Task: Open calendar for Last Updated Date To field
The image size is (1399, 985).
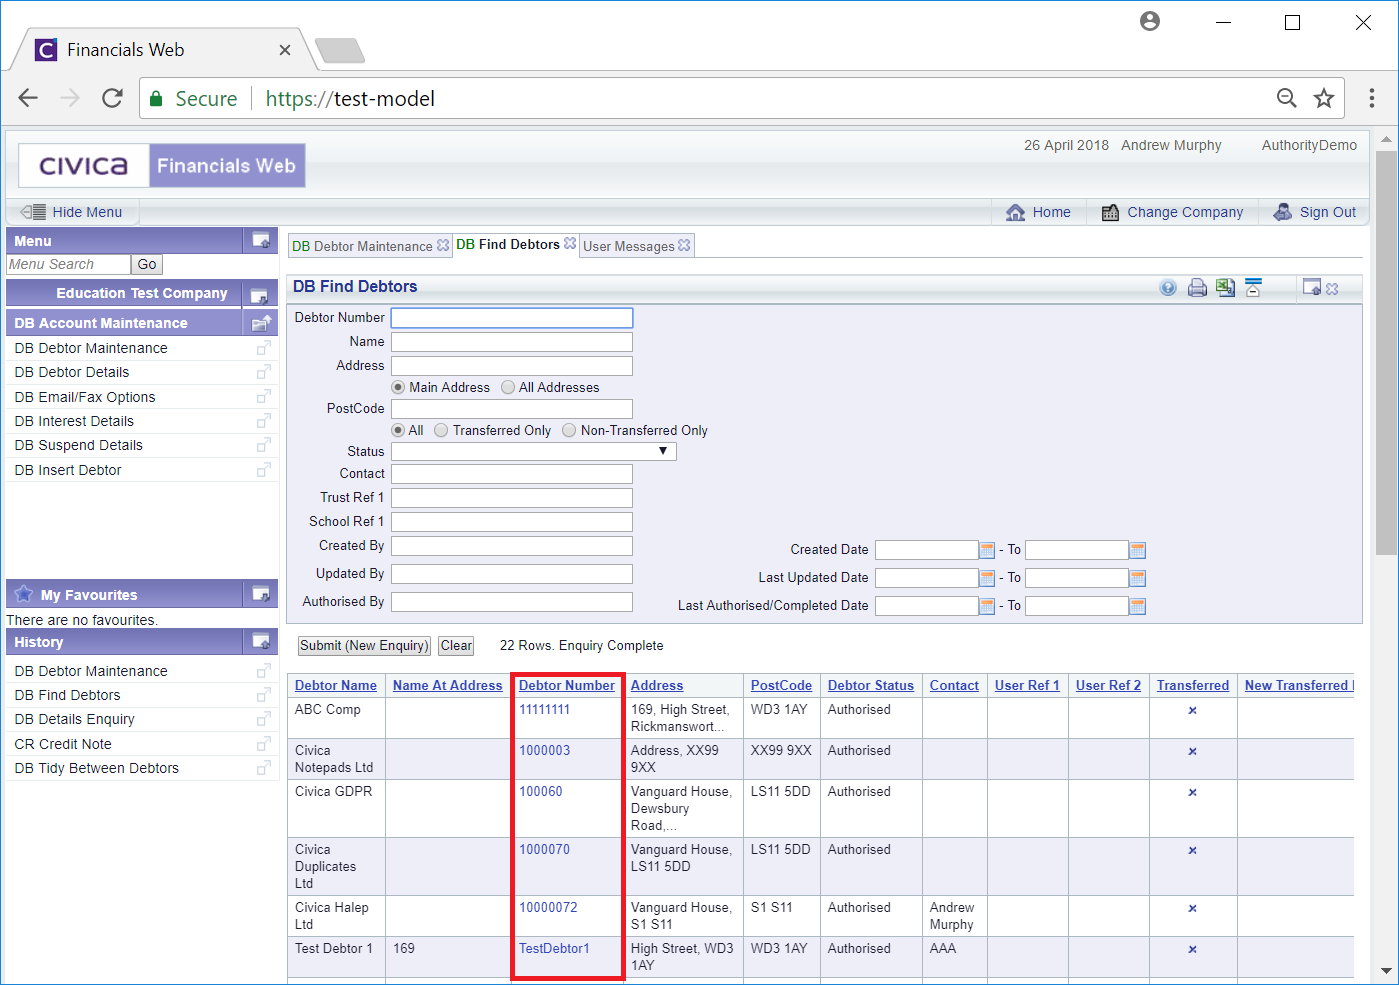Action: pos(1137,578)
